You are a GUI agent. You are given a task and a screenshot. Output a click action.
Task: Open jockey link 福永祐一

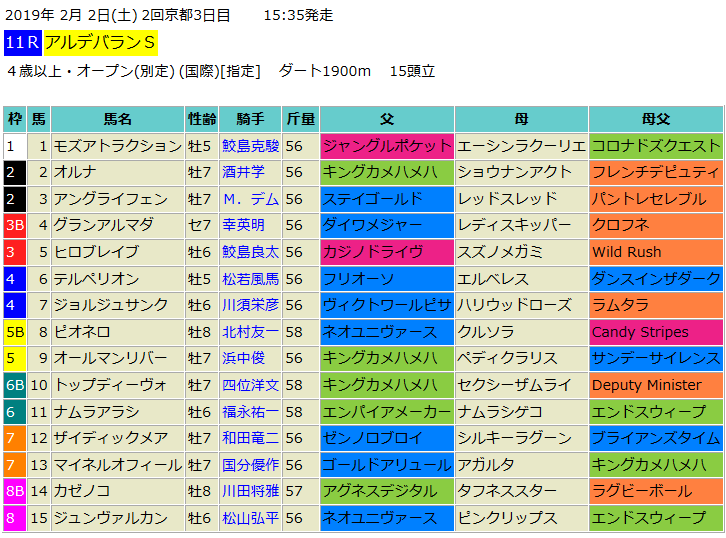tap(250, 412)
